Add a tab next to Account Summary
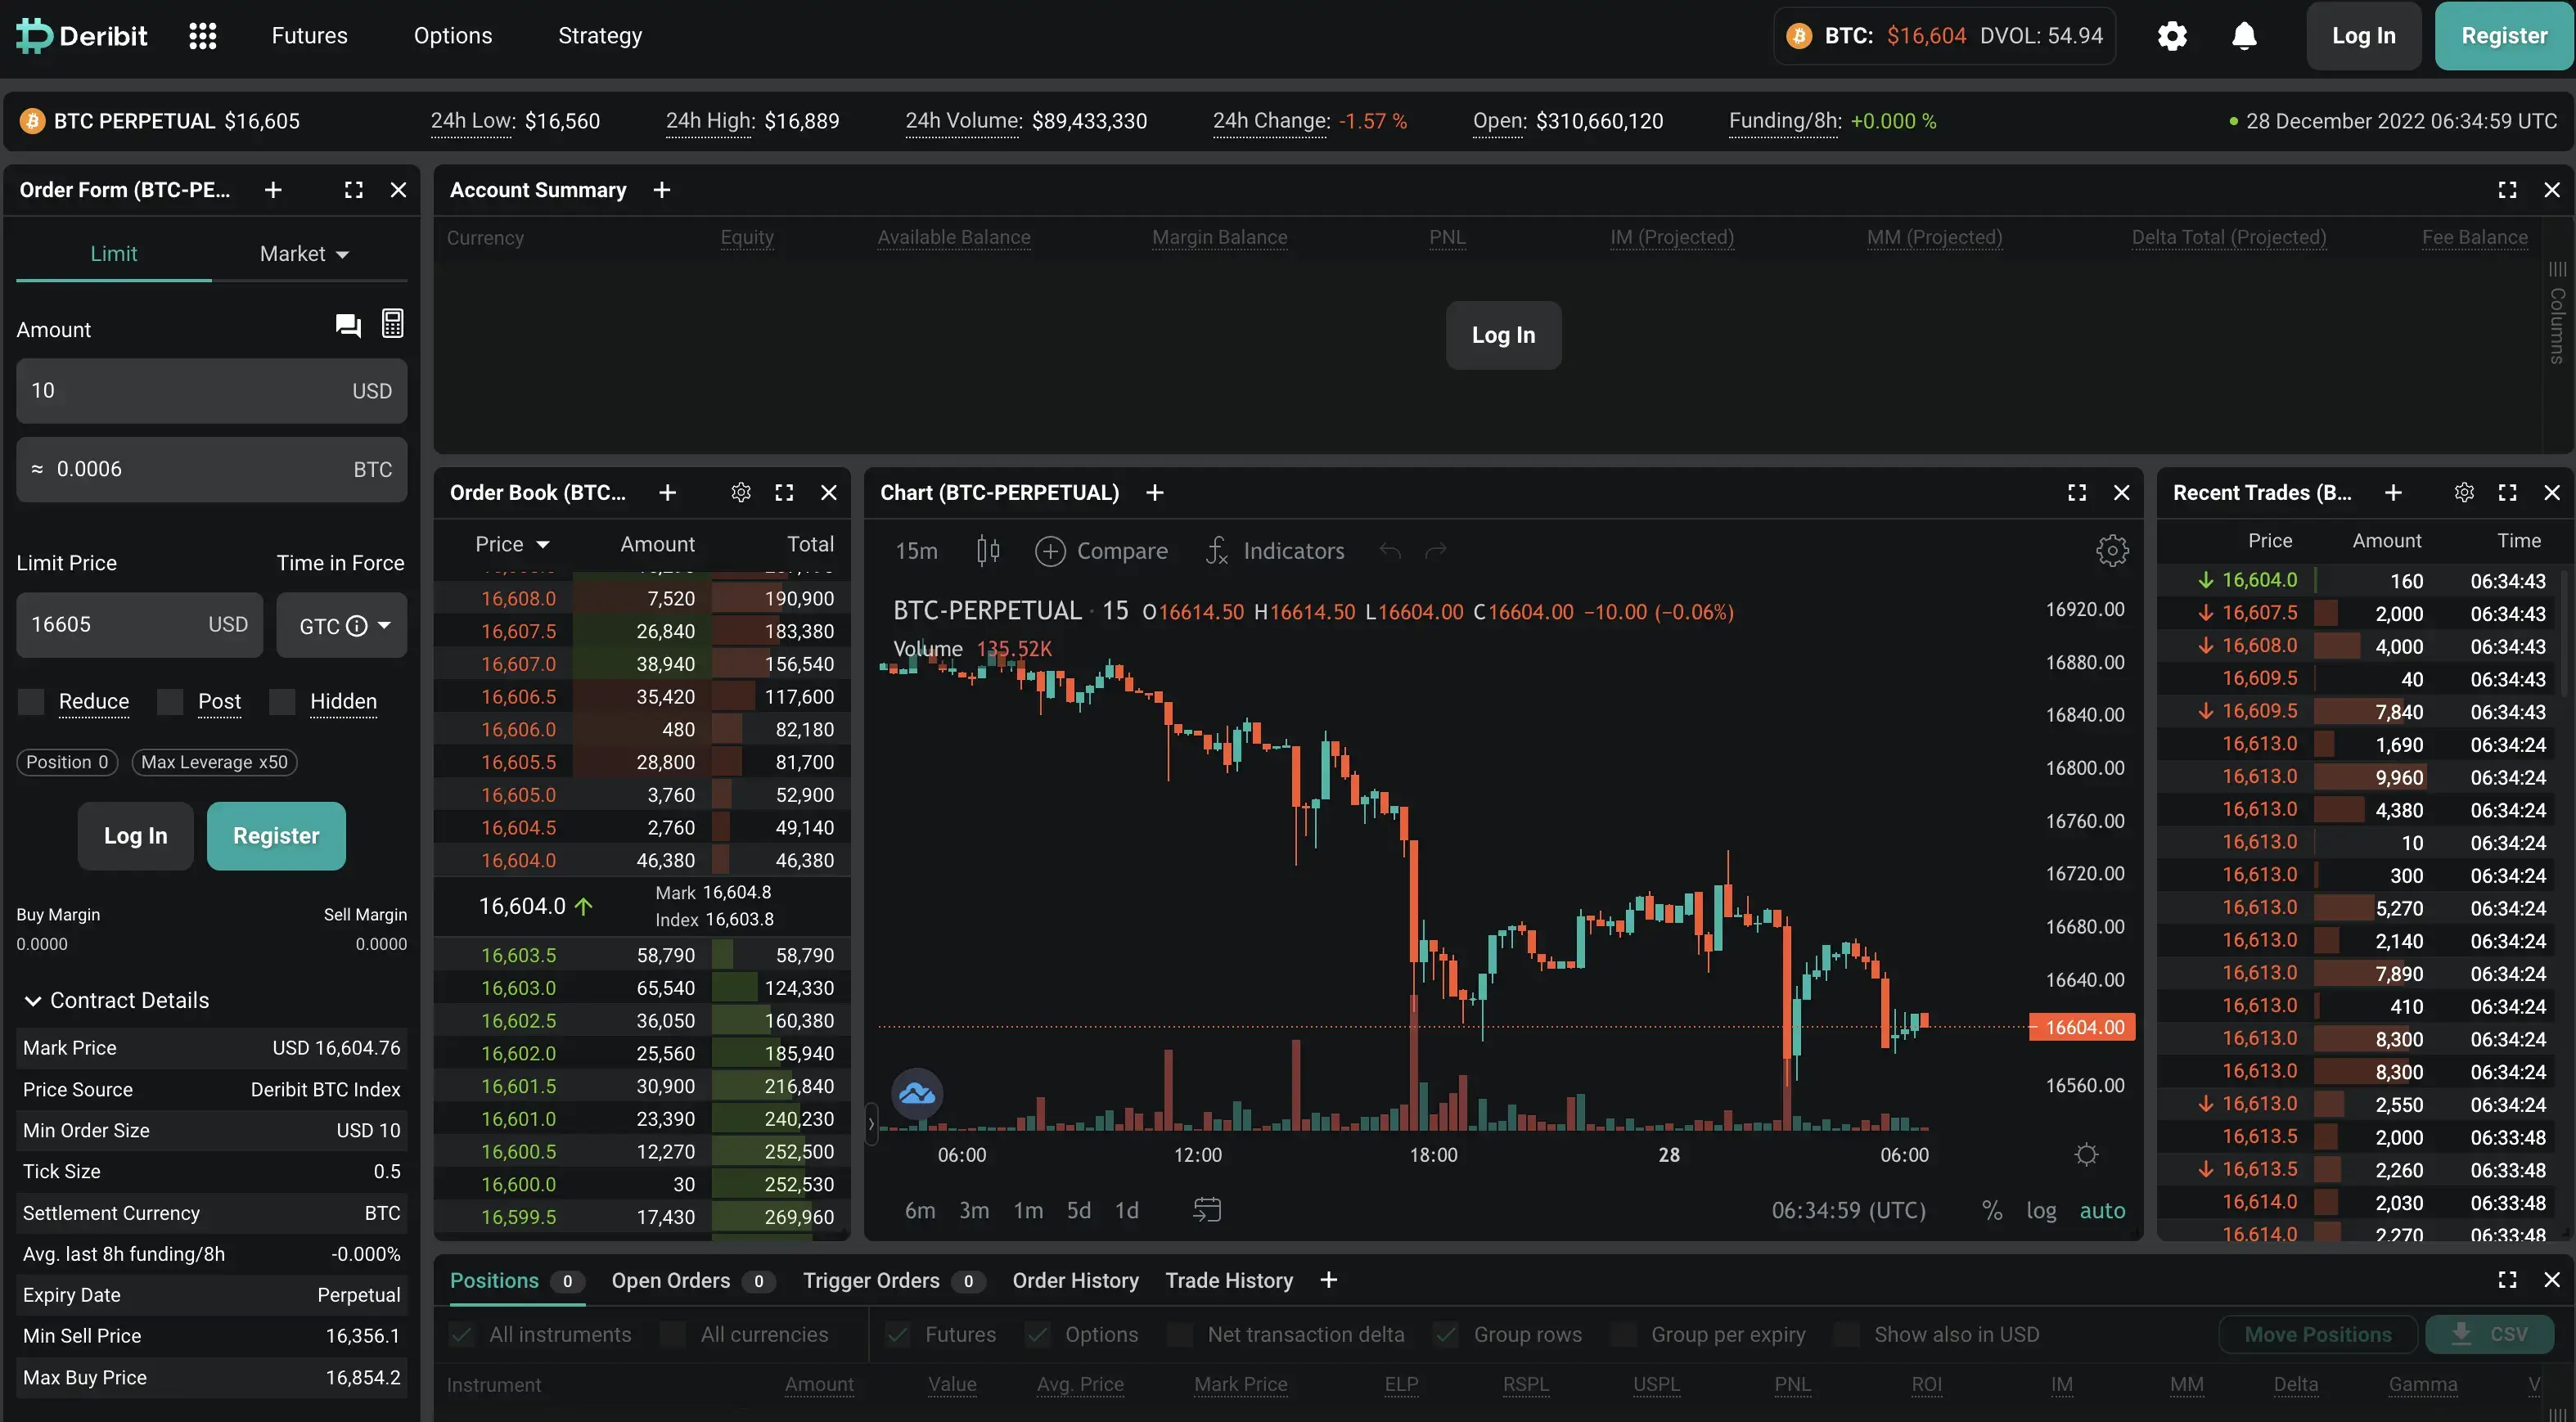Viewport: 2576px width, 1422px height. 661,190
